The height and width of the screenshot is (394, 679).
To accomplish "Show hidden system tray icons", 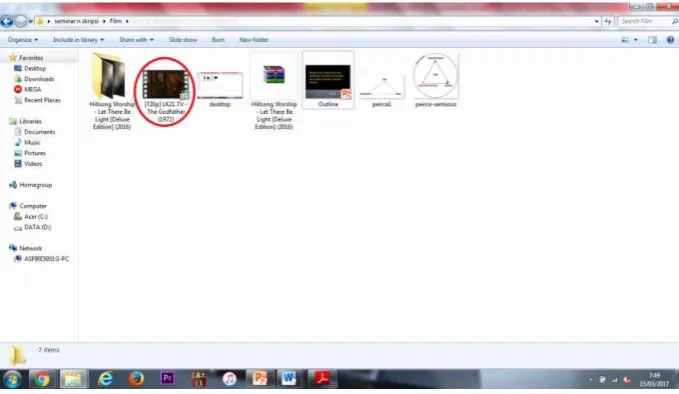I will pyautogui.click(x=591, y=380).
